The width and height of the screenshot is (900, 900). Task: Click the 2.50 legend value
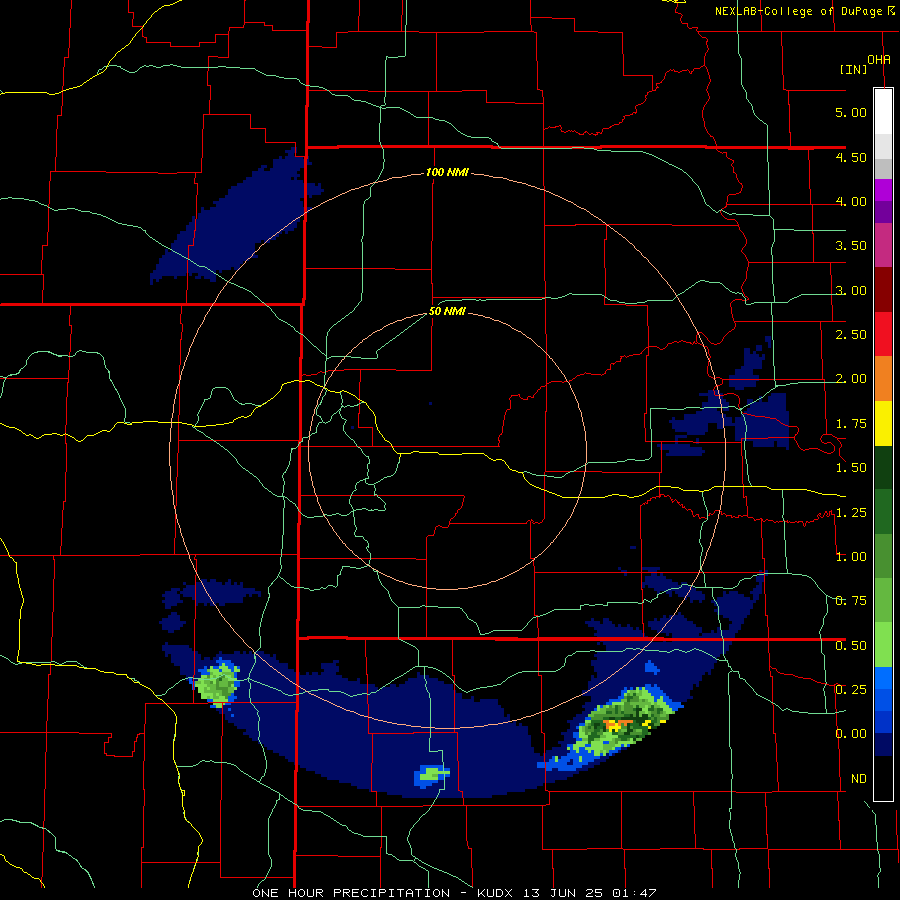point(851,335)
